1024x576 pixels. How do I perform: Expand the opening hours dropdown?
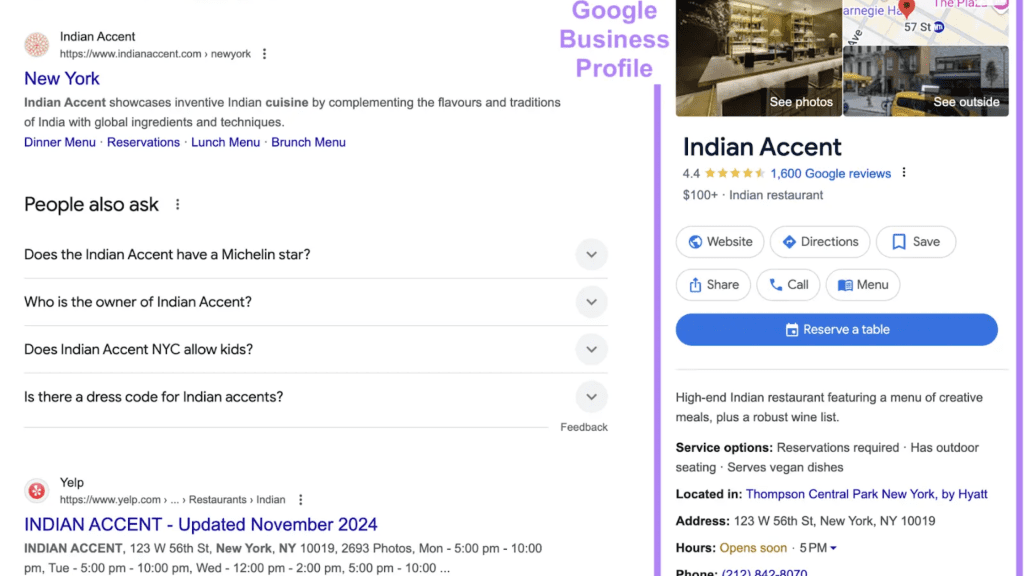coord(833,548)
